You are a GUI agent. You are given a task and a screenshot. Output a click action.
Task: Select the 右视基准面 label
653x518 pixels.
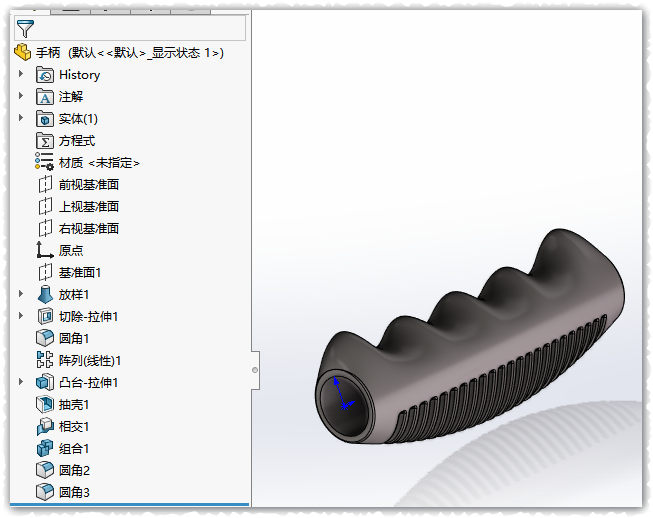click(x=89, y=229)
